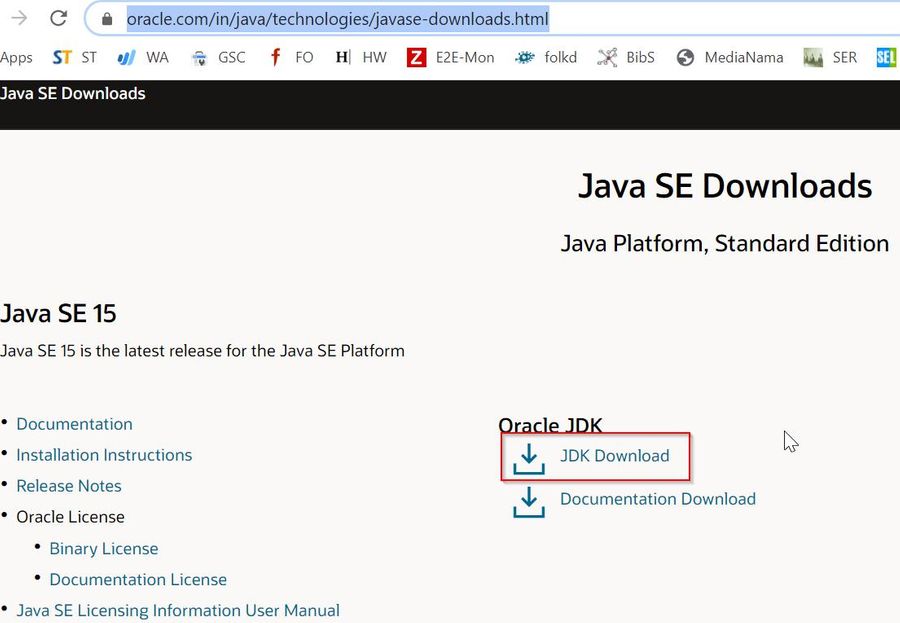Click the browser forward arrow
900x623 pixels.
[19, 18]
